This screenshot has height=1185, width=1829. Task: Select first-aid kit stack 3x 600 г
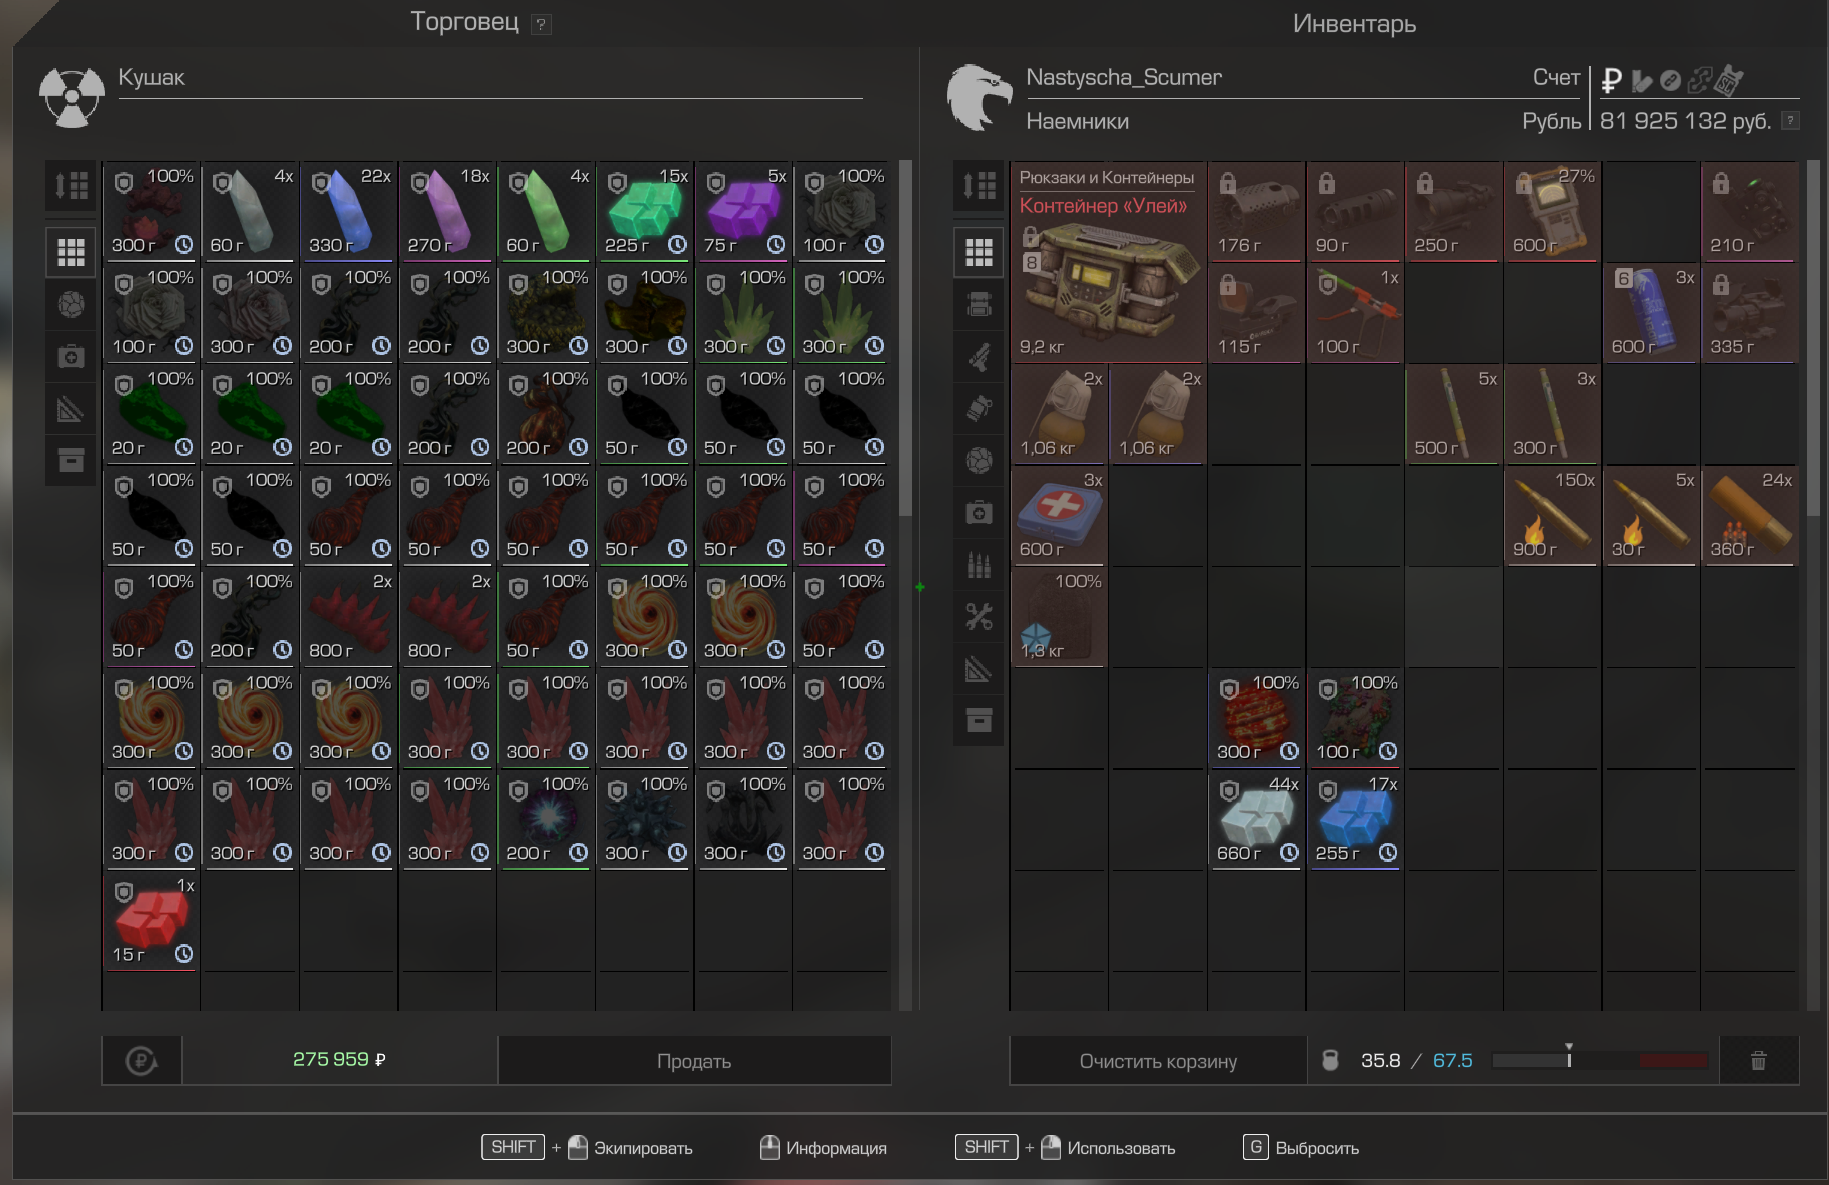click(1059, 515)
